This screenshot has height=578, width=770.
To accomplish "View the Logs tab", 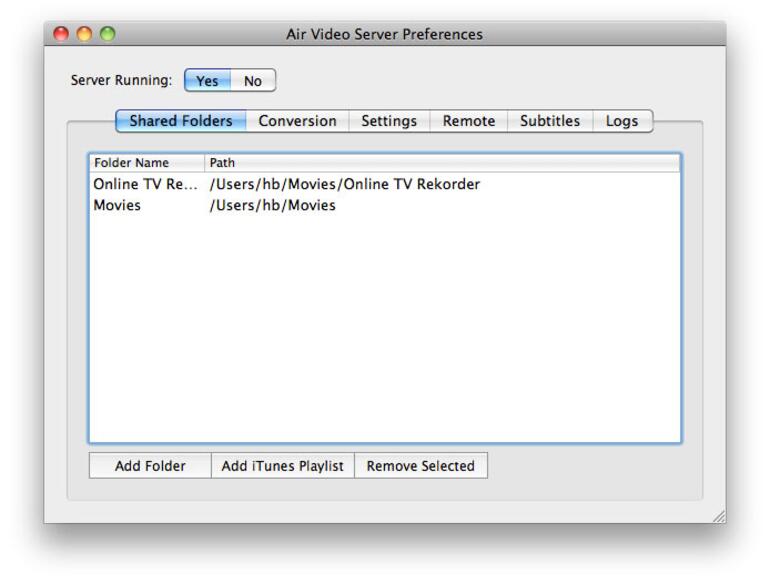I will pos(622,121).
